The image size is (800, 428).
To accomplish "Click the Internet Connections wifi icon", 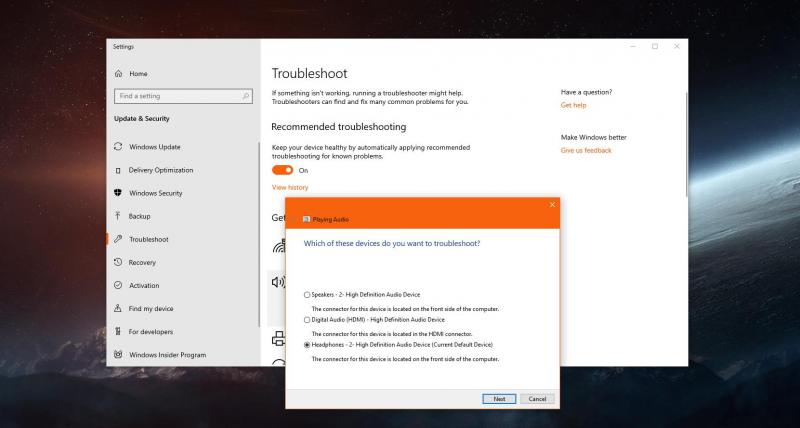I will pyautogui.click(x=279, y=246).
